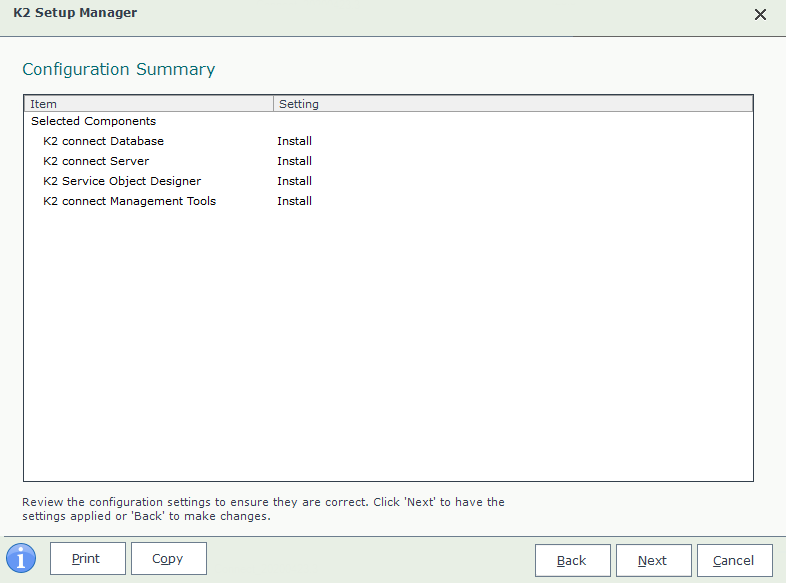Click Install setting for K2 connect Server

(295, 161)
